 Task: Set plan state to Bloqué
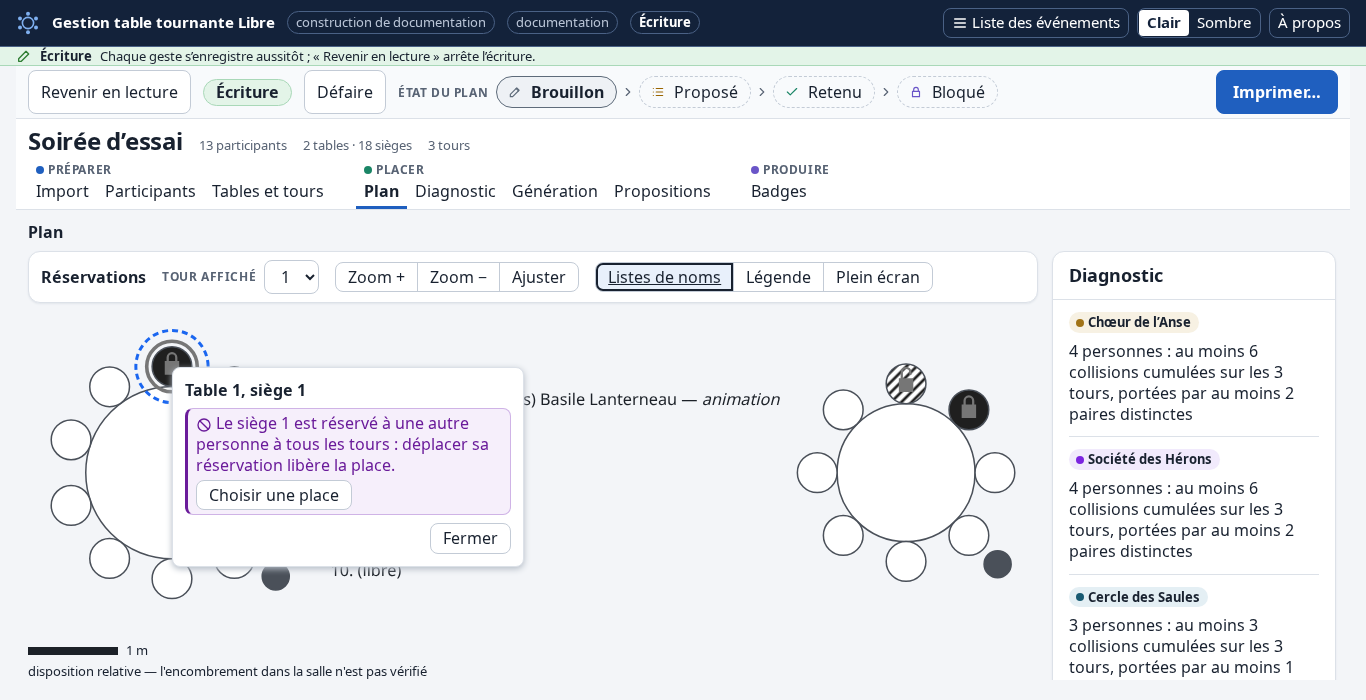947,92
